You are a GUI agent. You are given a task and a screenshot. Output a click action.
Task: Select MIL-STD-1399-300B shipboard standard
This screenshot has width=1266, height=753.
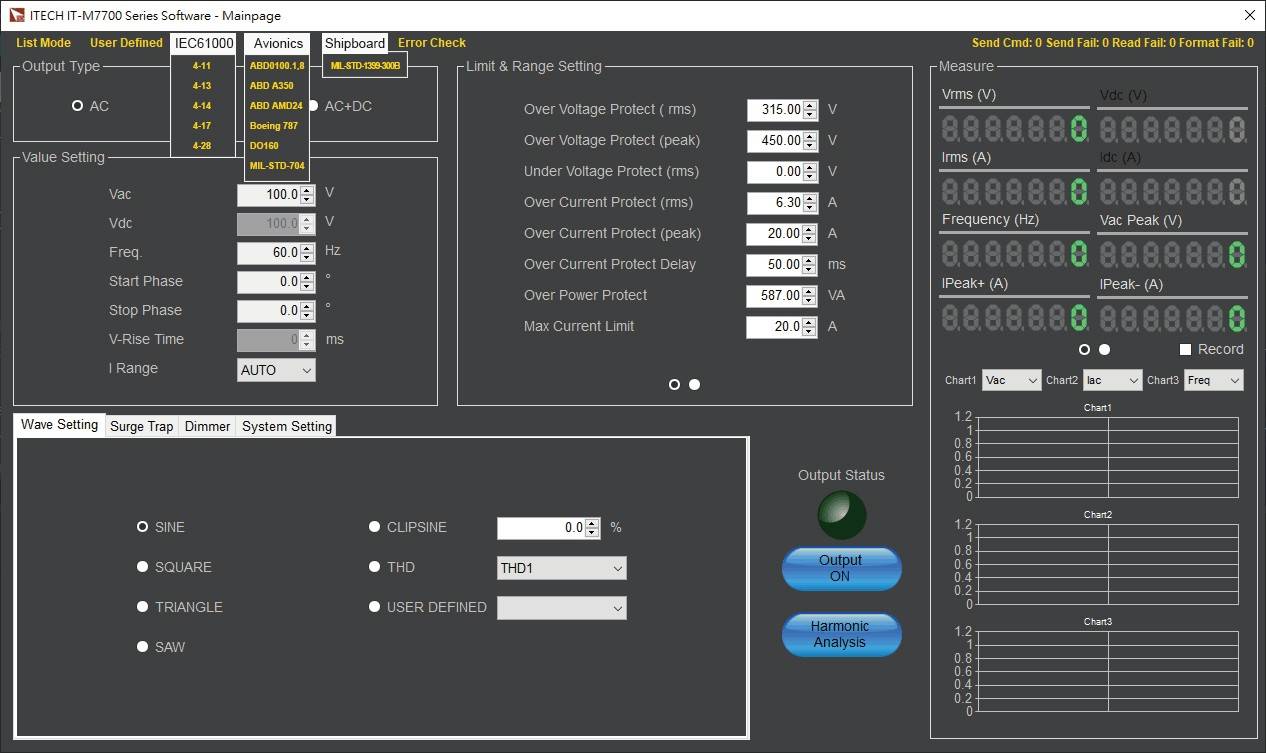(365, 66)
